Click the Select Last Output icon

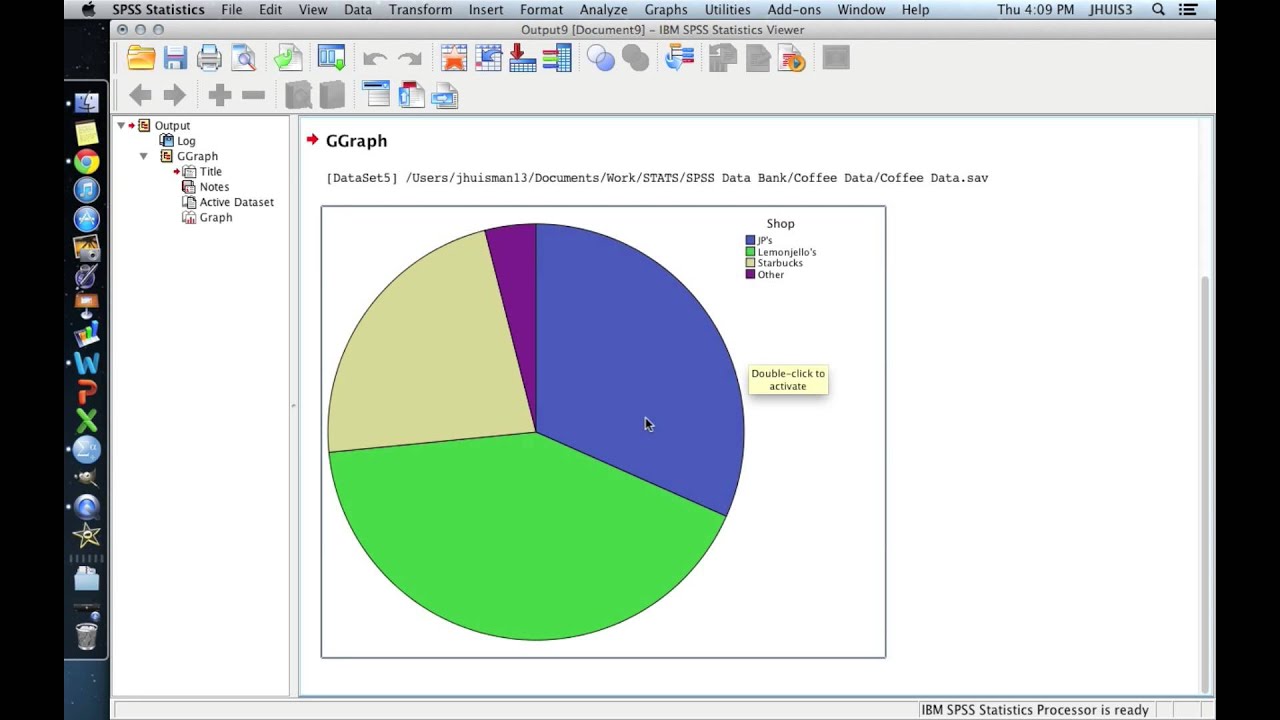(679, 58)
